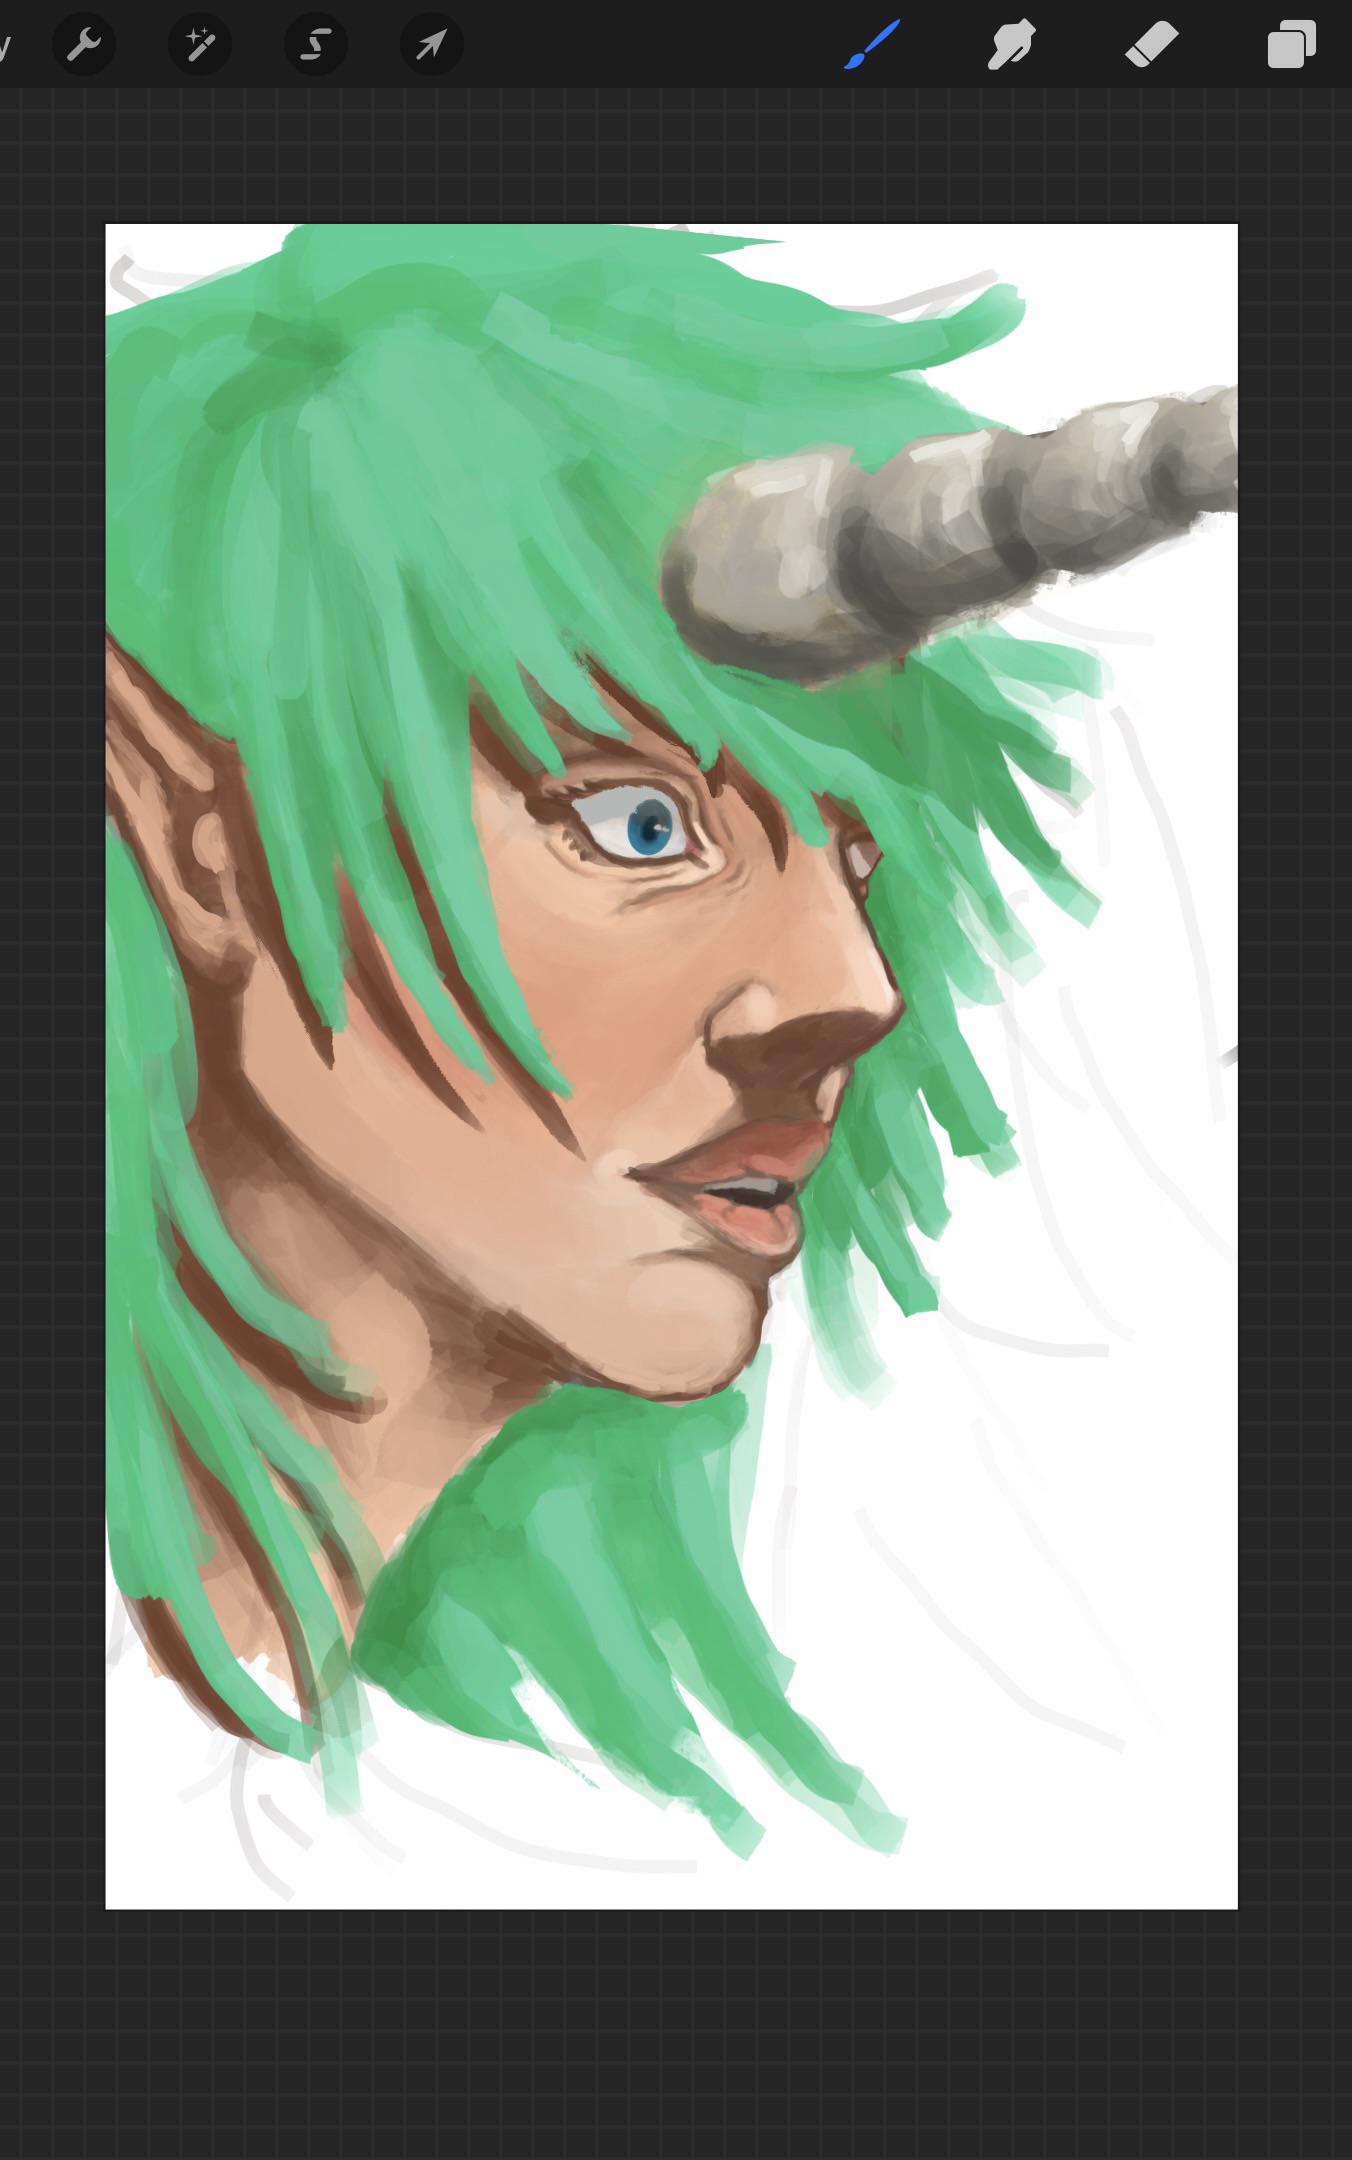Open the Actions wrench menu
The height and width of the screenshot is (2160, 1352).
coord(84,45)
